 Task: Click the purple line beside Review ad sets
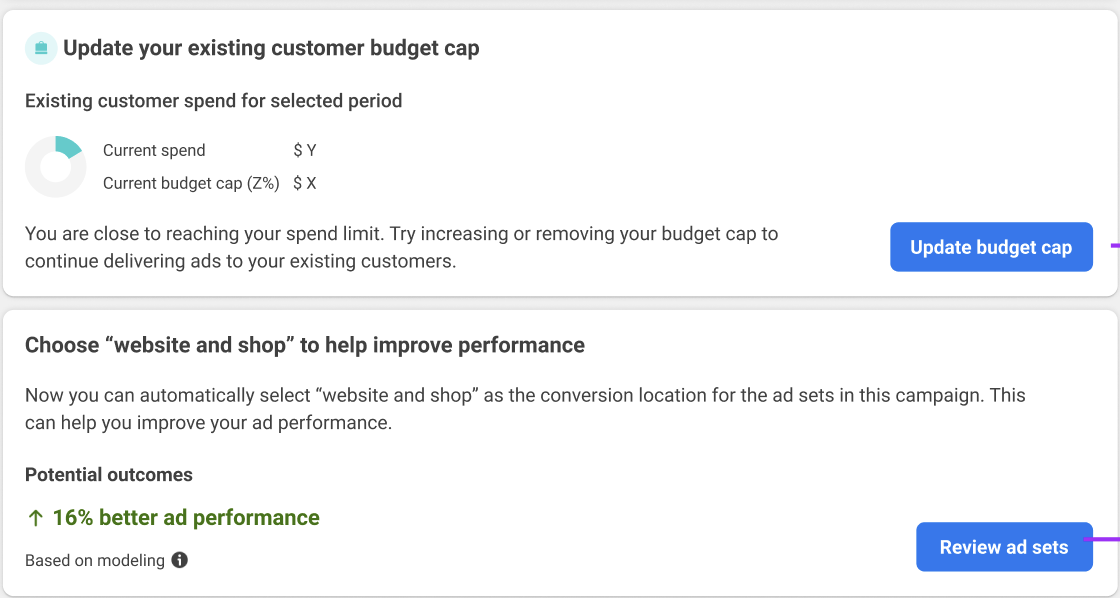tap(1101, 539)
